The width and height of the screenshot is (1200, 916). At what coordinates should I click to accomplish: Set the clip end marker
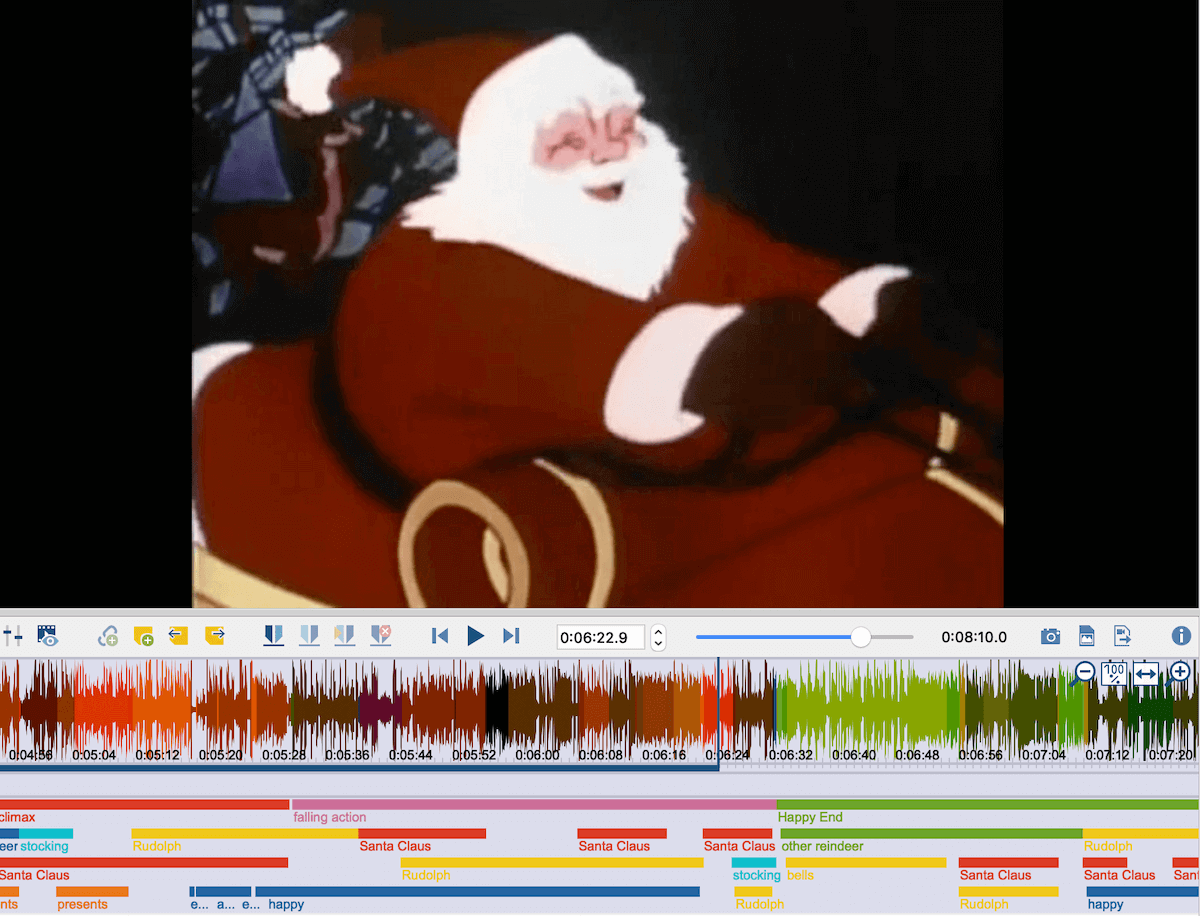[309, 635]
